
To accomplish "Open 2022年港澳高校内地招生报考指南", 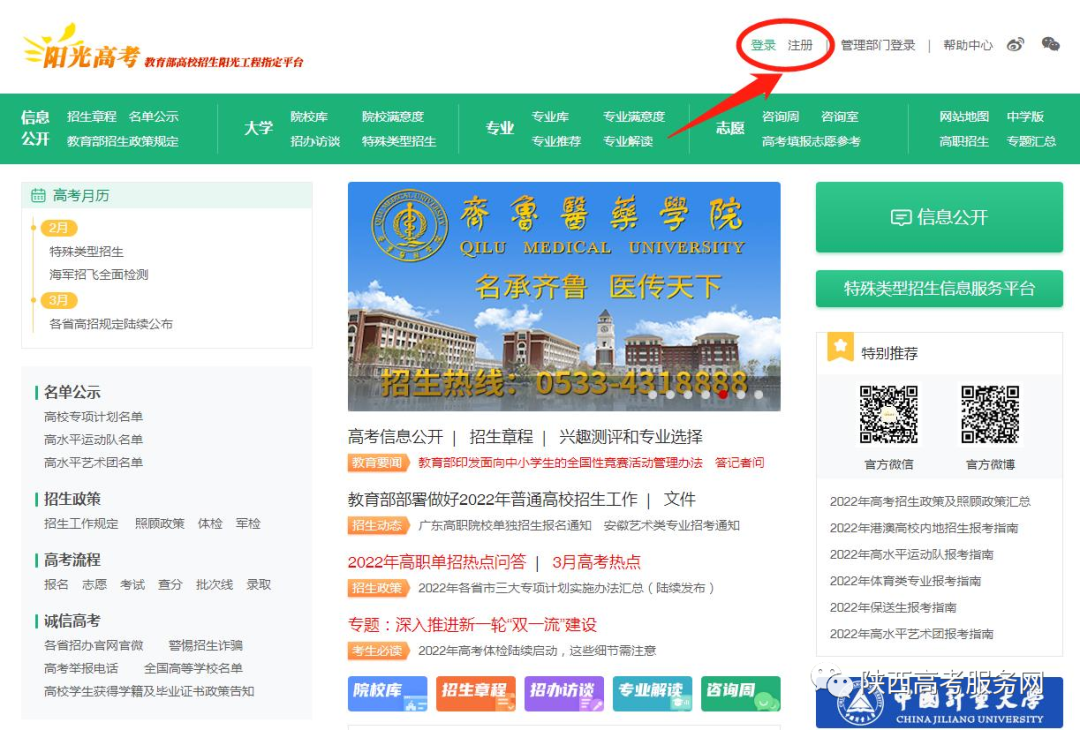I will point(924,528).
